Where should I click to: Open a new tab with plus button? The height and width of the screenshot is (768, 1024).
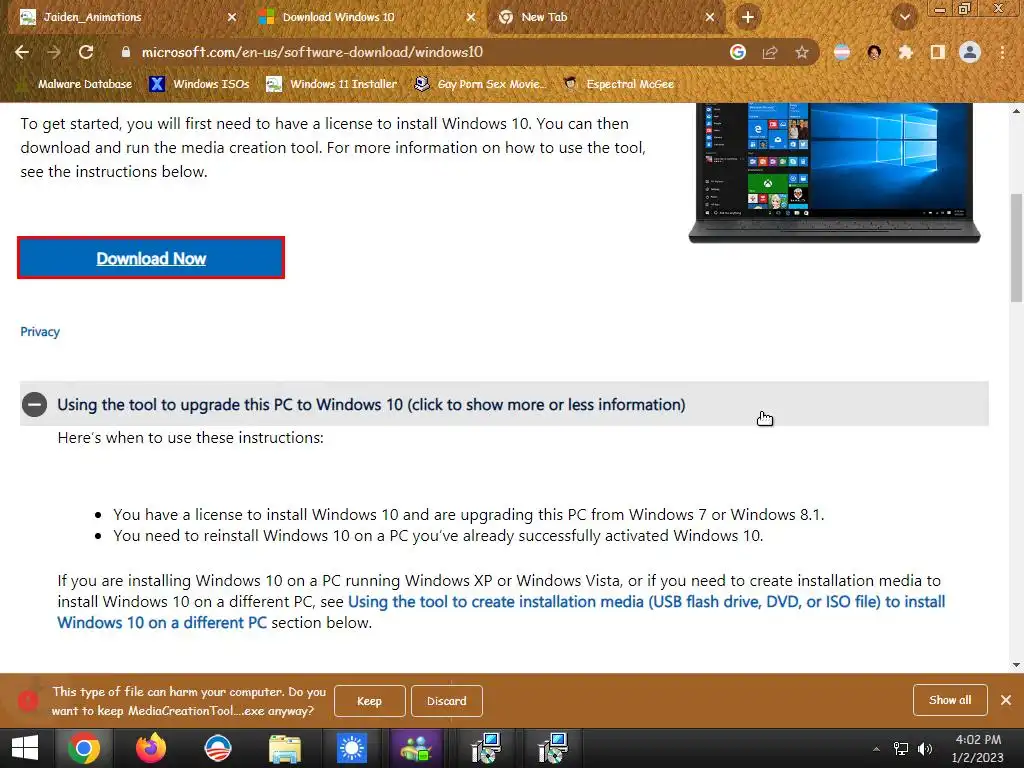click(748, 17)
